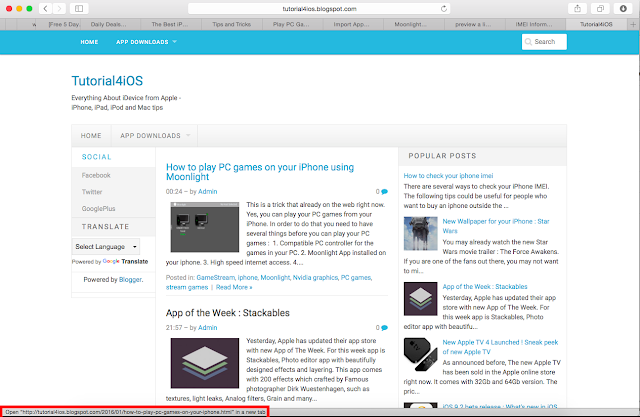Click the comment bubble icon on Moonlight post
640x417 pixels.
point(384,191)
